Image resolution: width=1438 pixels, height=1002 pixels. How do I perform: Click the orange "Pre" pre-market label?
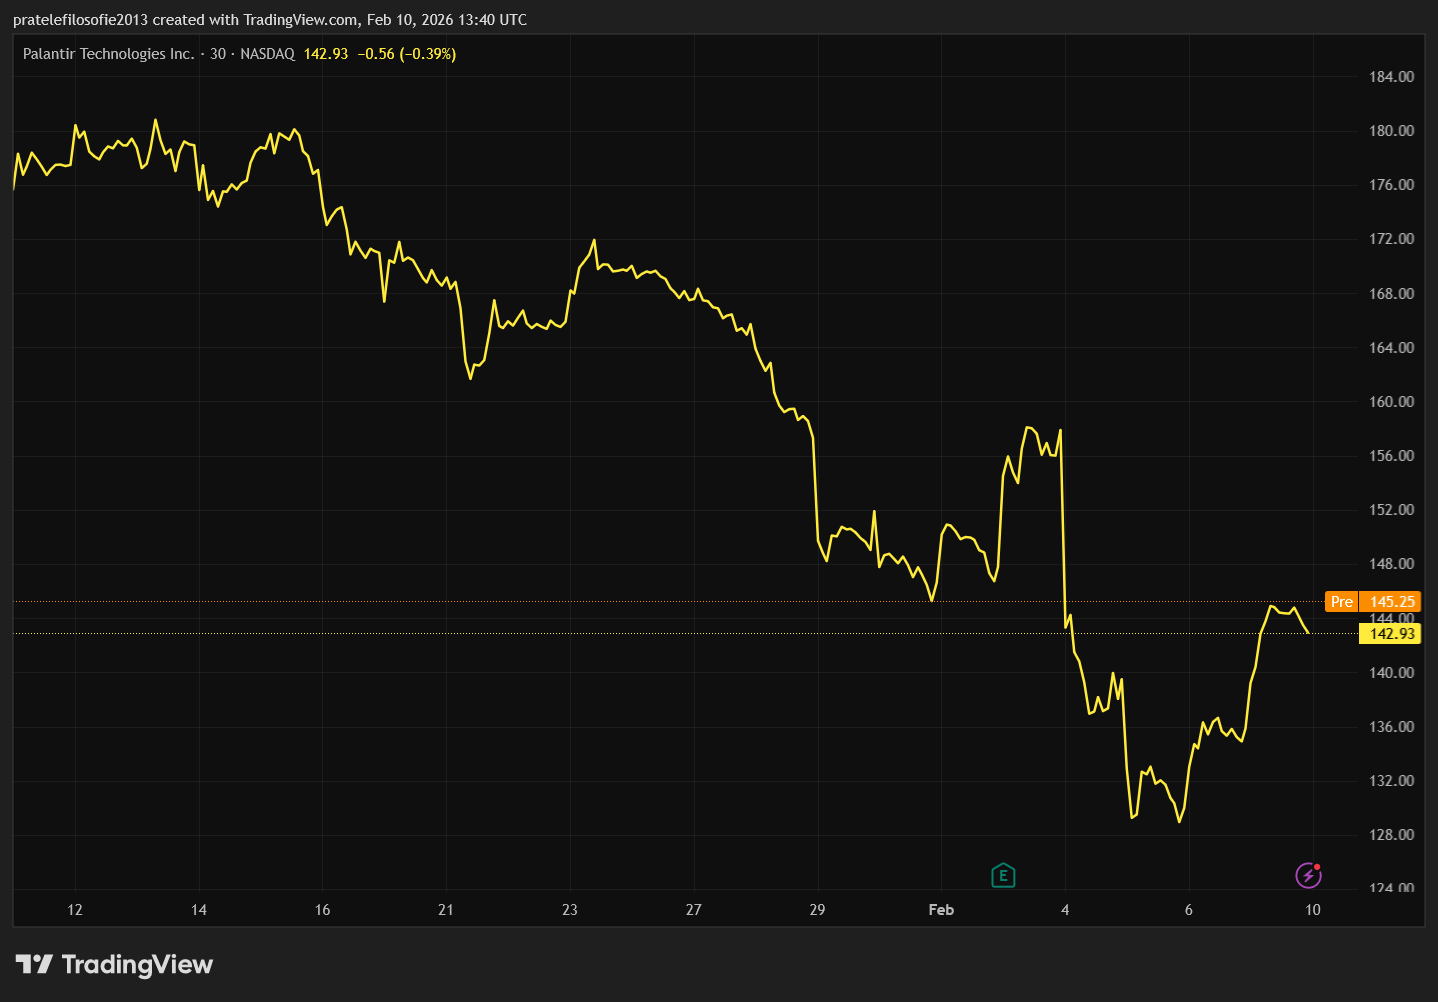[x=1341, y=602]
